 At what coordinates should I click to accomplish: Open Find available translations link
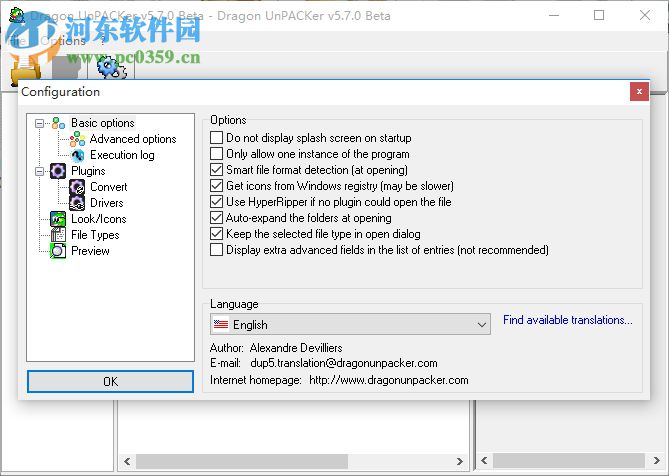coord(567,320)
